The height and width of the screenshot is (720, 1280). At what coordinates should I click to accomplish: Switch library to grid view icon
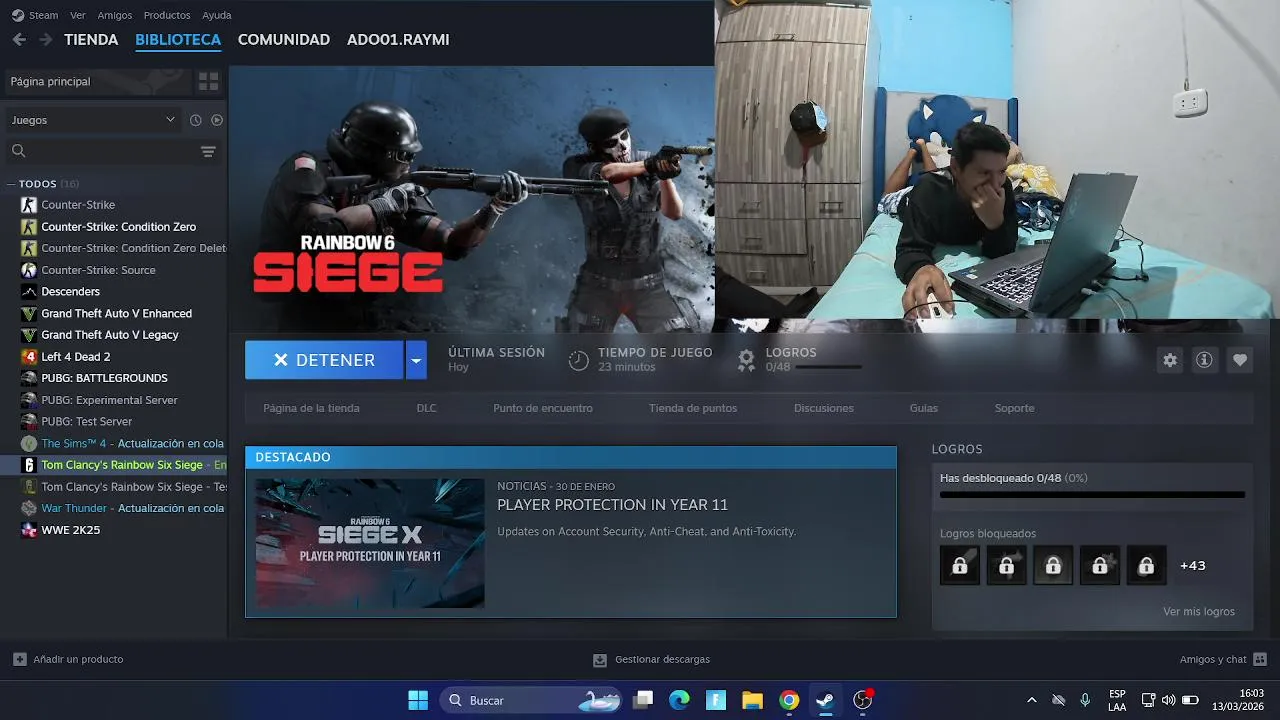pyautogui.click(x=209, y=81)
